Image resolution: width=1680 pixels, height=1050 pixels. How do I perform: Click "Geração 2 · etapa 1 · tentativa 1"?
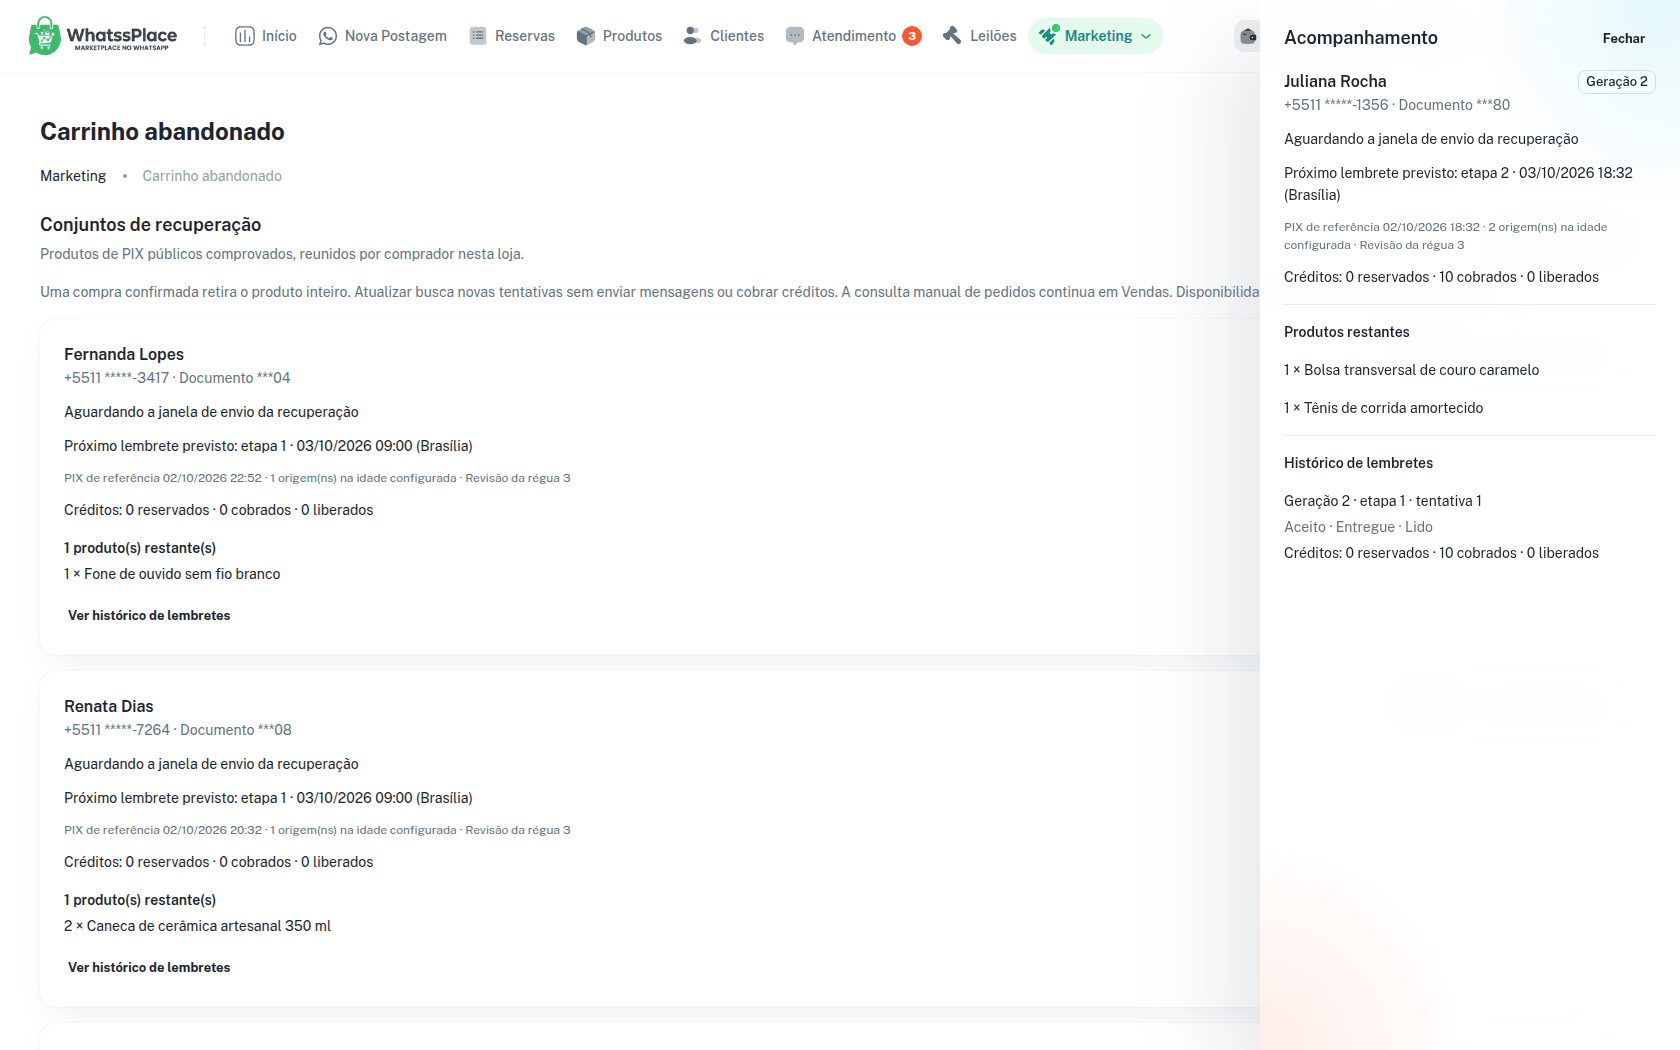[1383, 501]
